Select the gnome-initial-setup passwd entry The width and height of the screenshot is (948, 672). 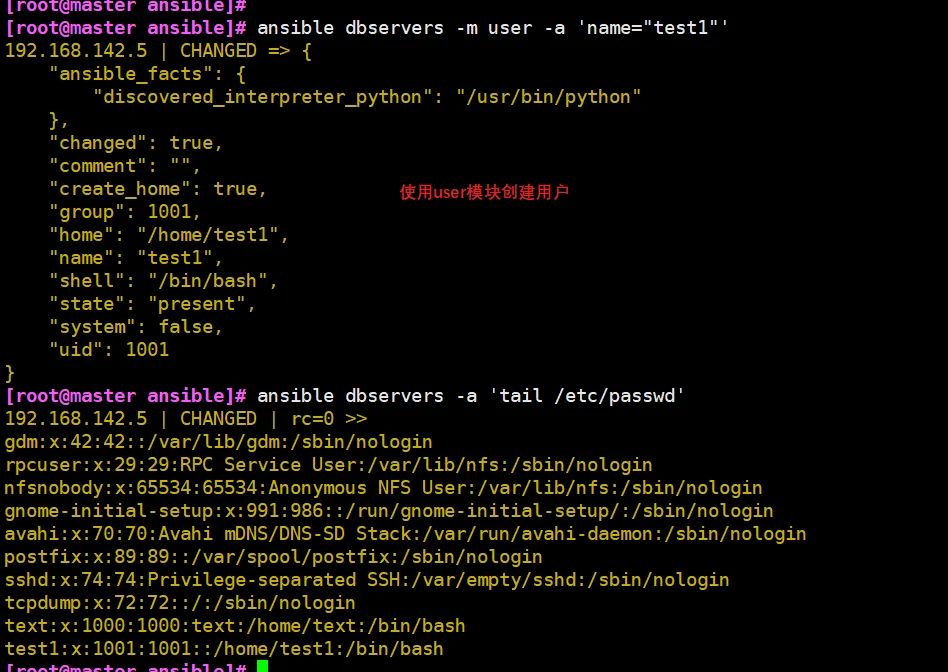click(x=389, y=511)
